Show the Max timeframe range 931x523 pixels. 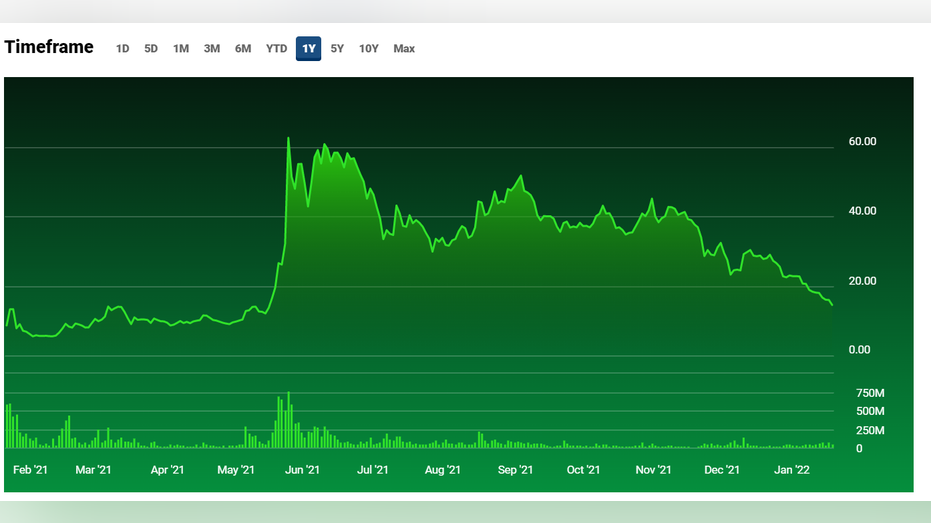(404, 49)
